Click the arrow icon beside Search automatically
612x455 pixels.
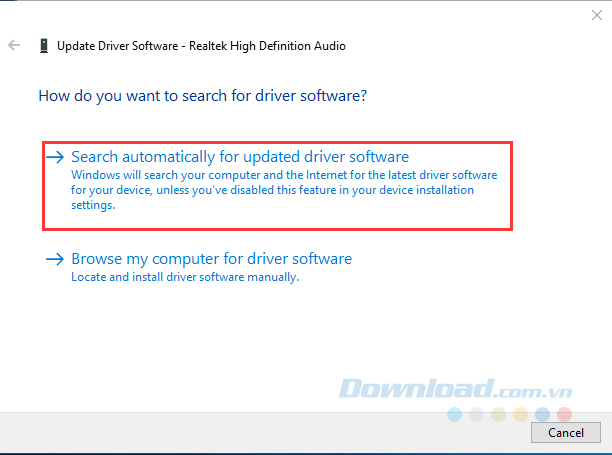tap(55, 157)
